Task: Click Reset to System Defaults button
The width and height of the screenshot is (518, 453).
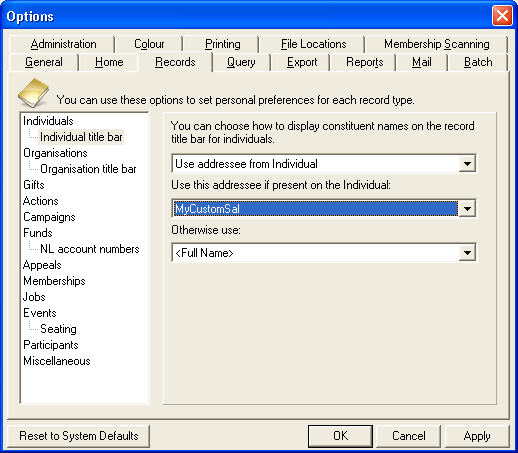Action: point(78,436)
